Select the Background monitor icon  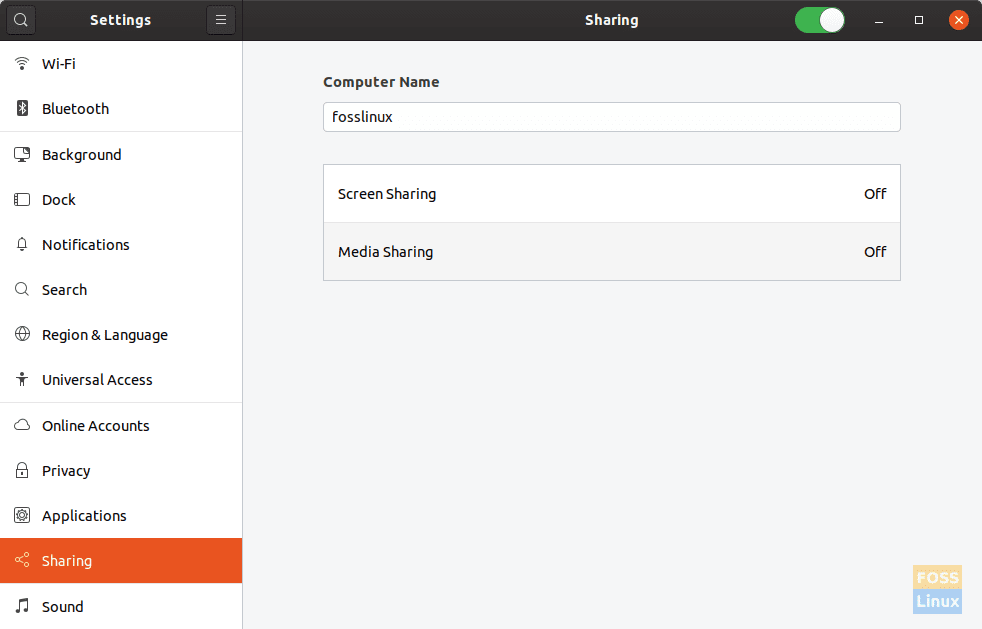(22, 155)
